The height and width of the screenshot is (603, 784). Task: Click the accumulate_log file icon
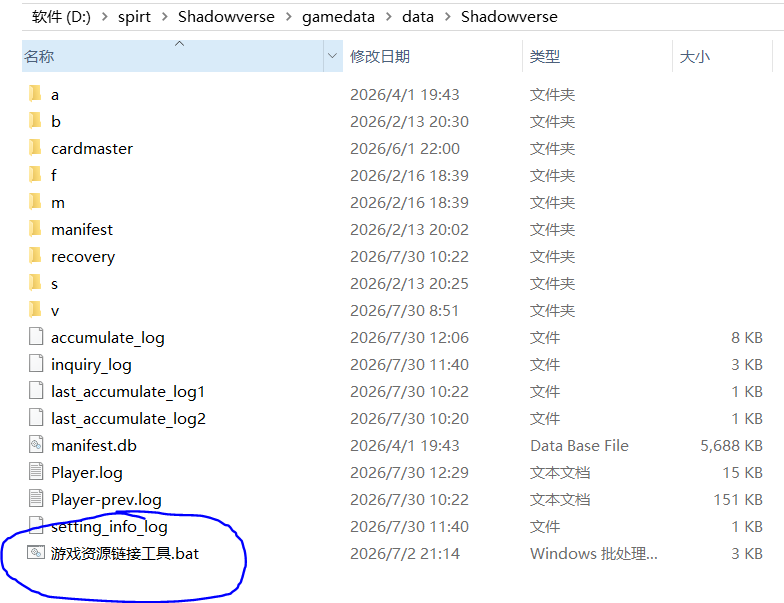(36, 336)
